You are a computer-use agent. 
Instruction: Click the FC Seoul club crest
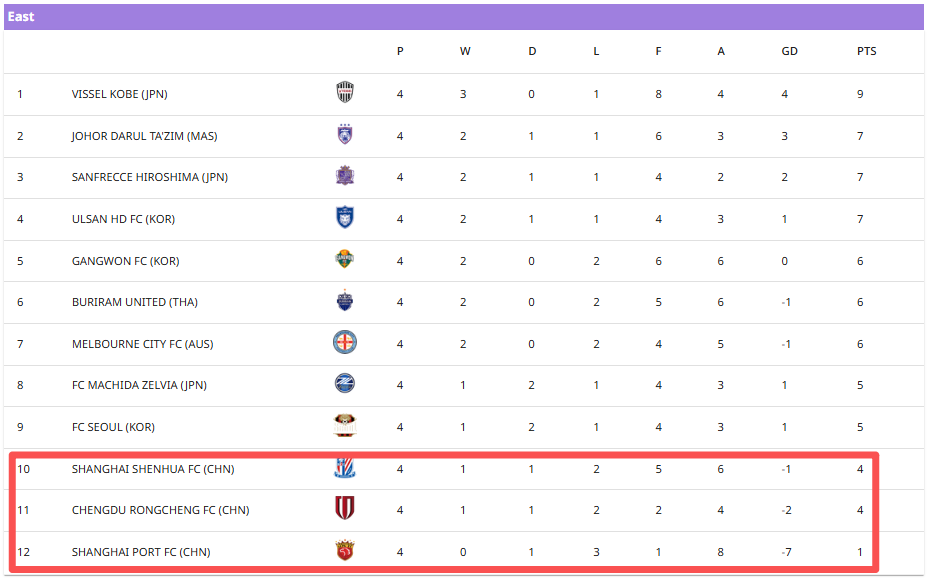point(344,426)
